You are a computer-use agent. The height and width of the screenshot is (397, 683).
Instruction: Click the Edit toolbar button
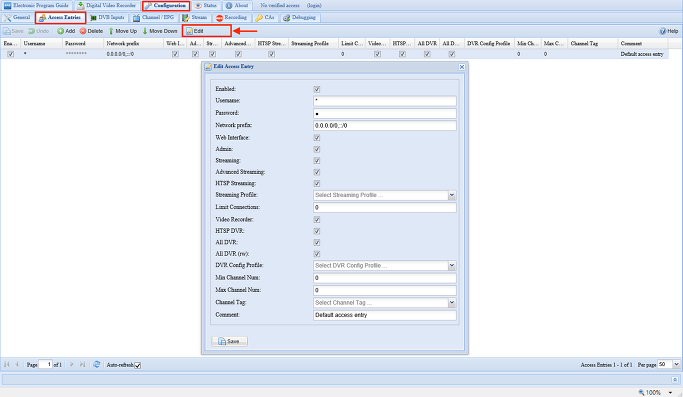[195, 31]
